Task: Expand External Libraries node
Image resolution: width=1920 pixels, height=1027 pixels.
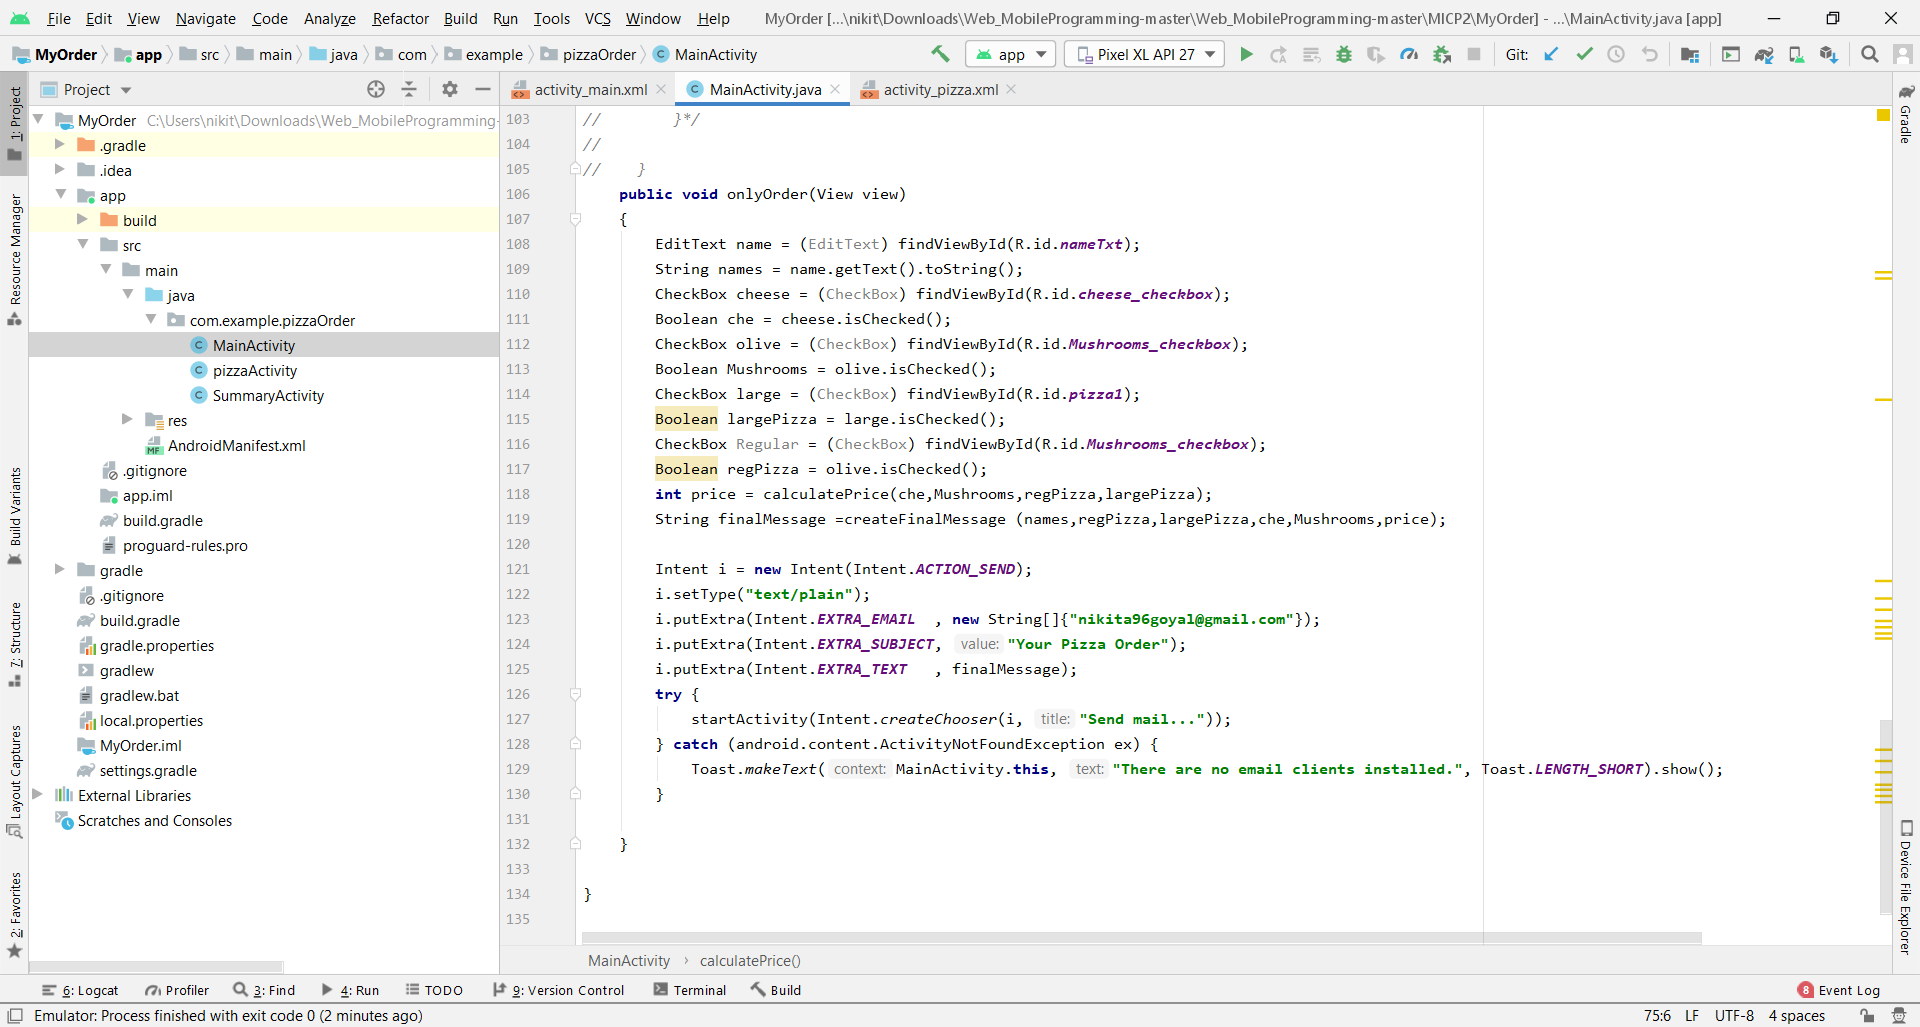Action: pyautogui.click(x=37, y=794)
